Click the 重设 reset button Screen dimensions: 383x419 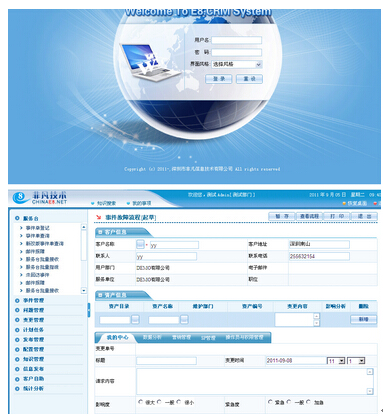pyautogui.click(x=249, y=79)
